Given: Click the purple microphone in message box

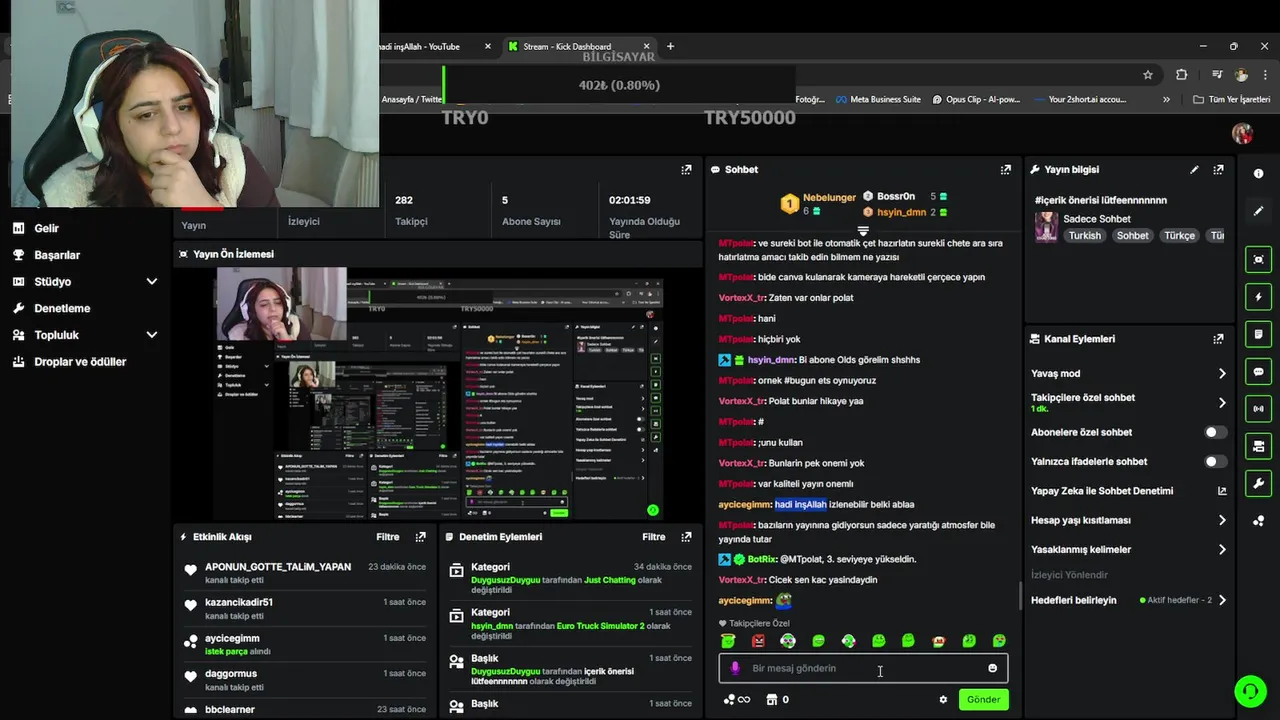Looking at the screenshot, I should 735,668.
